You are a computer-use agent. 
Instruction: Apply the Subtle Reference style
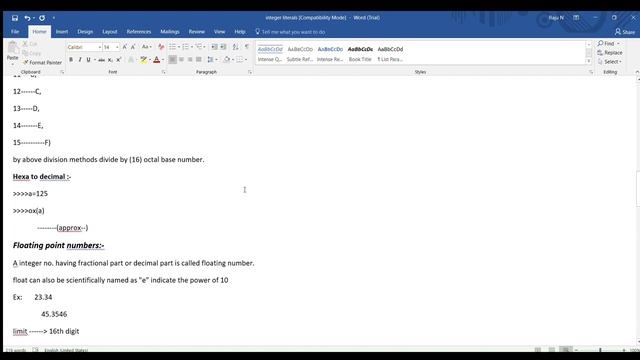pos(300,53)
